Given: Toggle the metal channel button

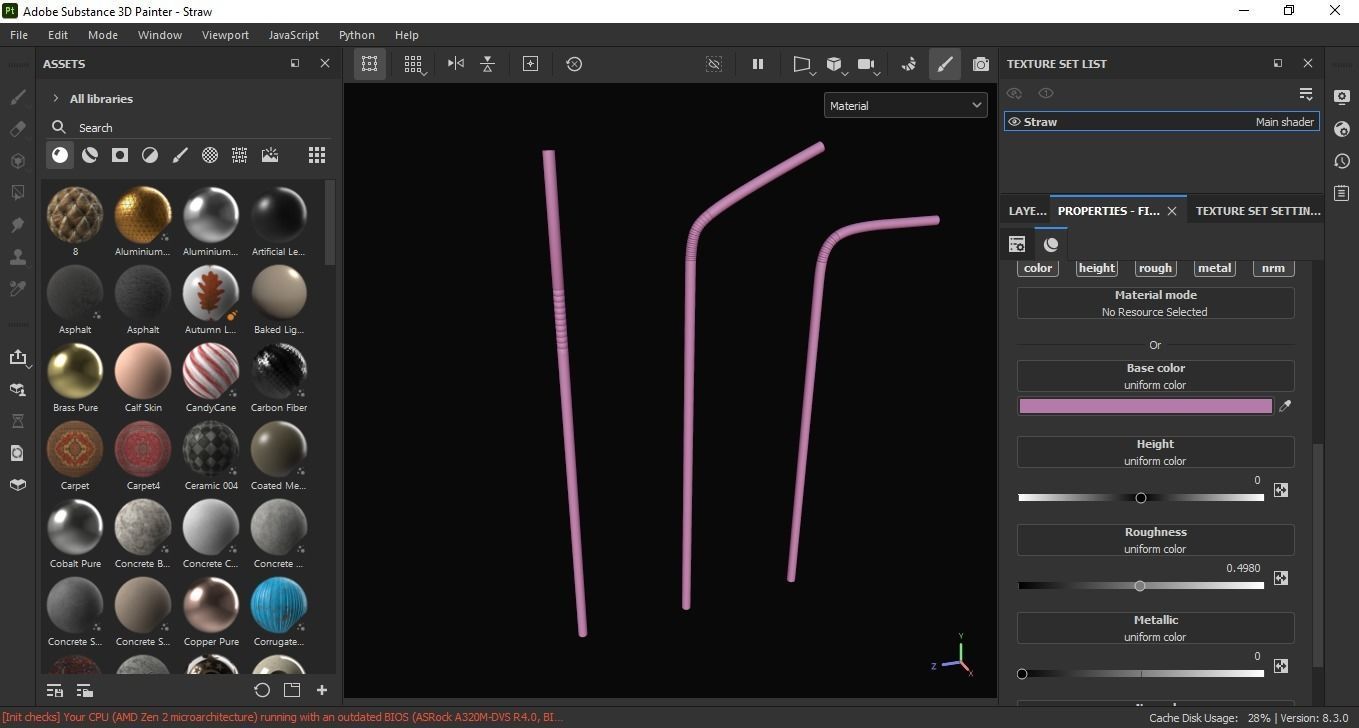Looking at the screenshot, I should click(x=1214, y=268).
